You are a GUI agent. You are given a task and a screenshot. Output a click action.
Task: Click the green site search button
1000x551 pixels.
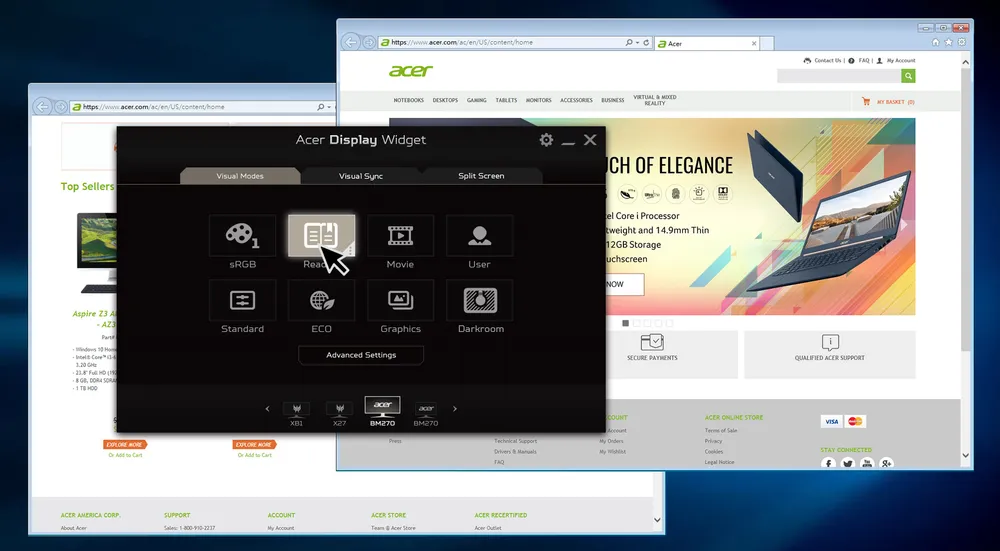point(908,76)
